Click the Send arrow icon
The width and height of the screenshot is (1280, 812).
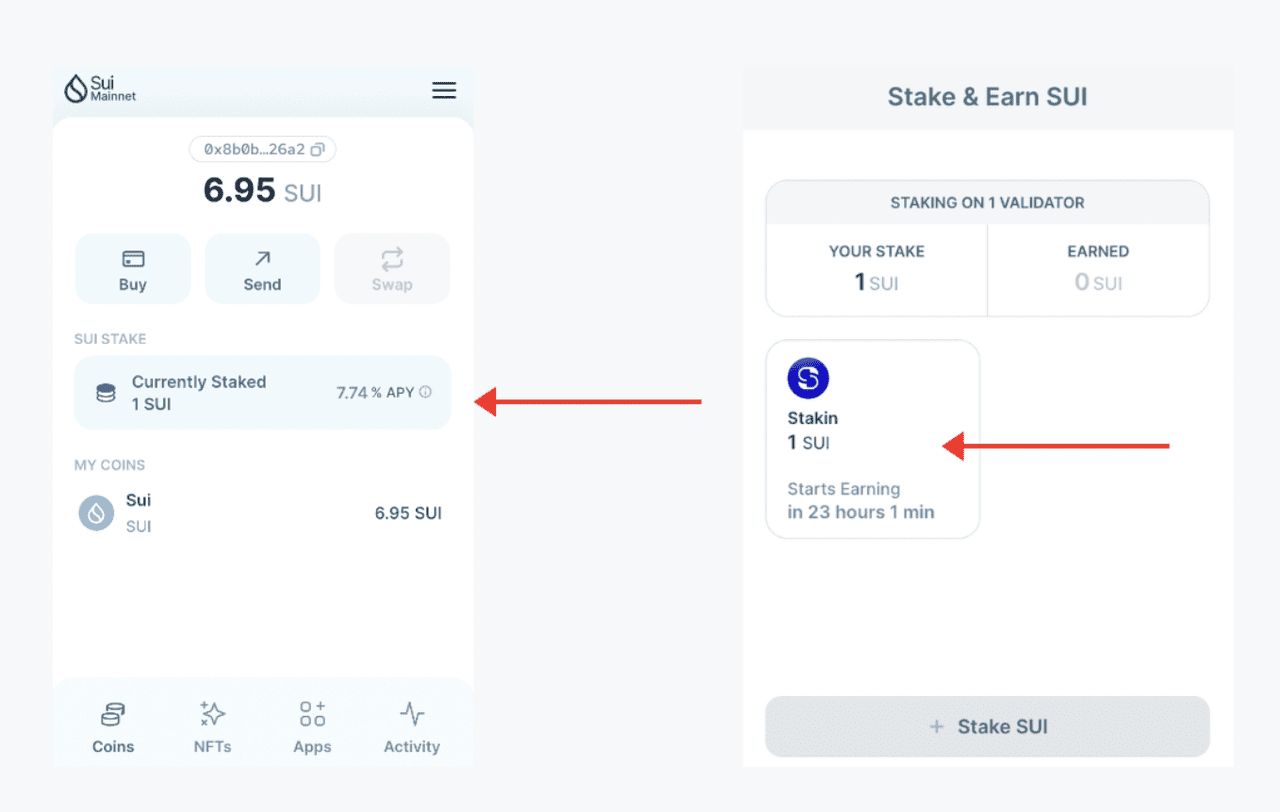coord(262,259)
